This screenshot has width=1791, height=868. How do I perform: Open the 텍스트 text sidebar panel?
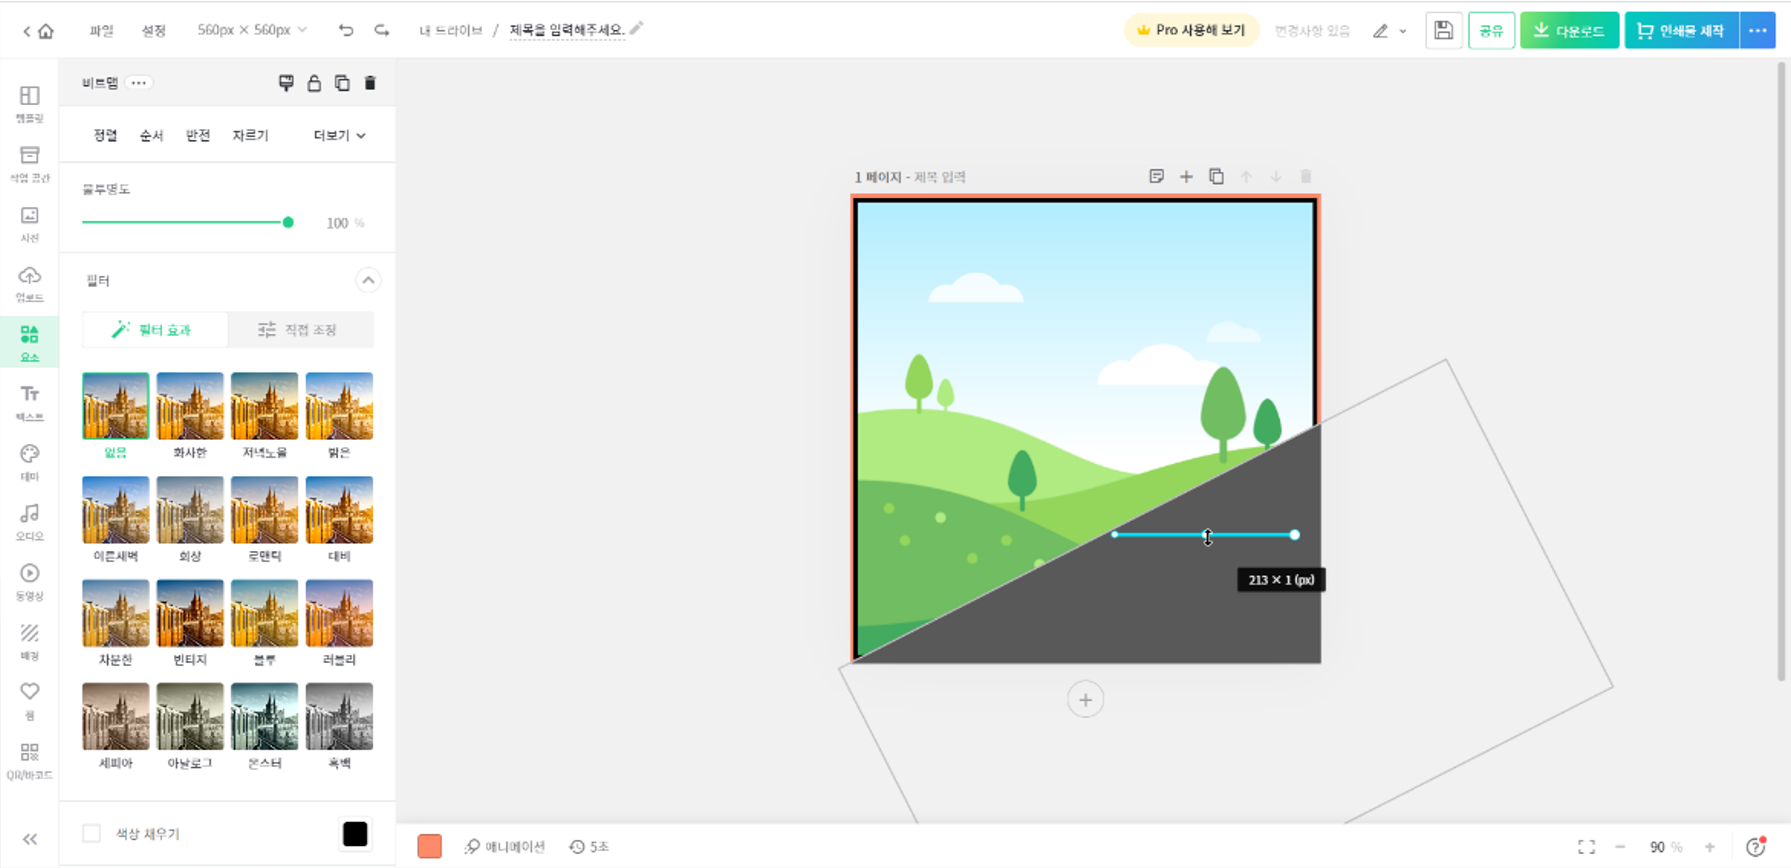pyautogui.click(x=30, y=403)
